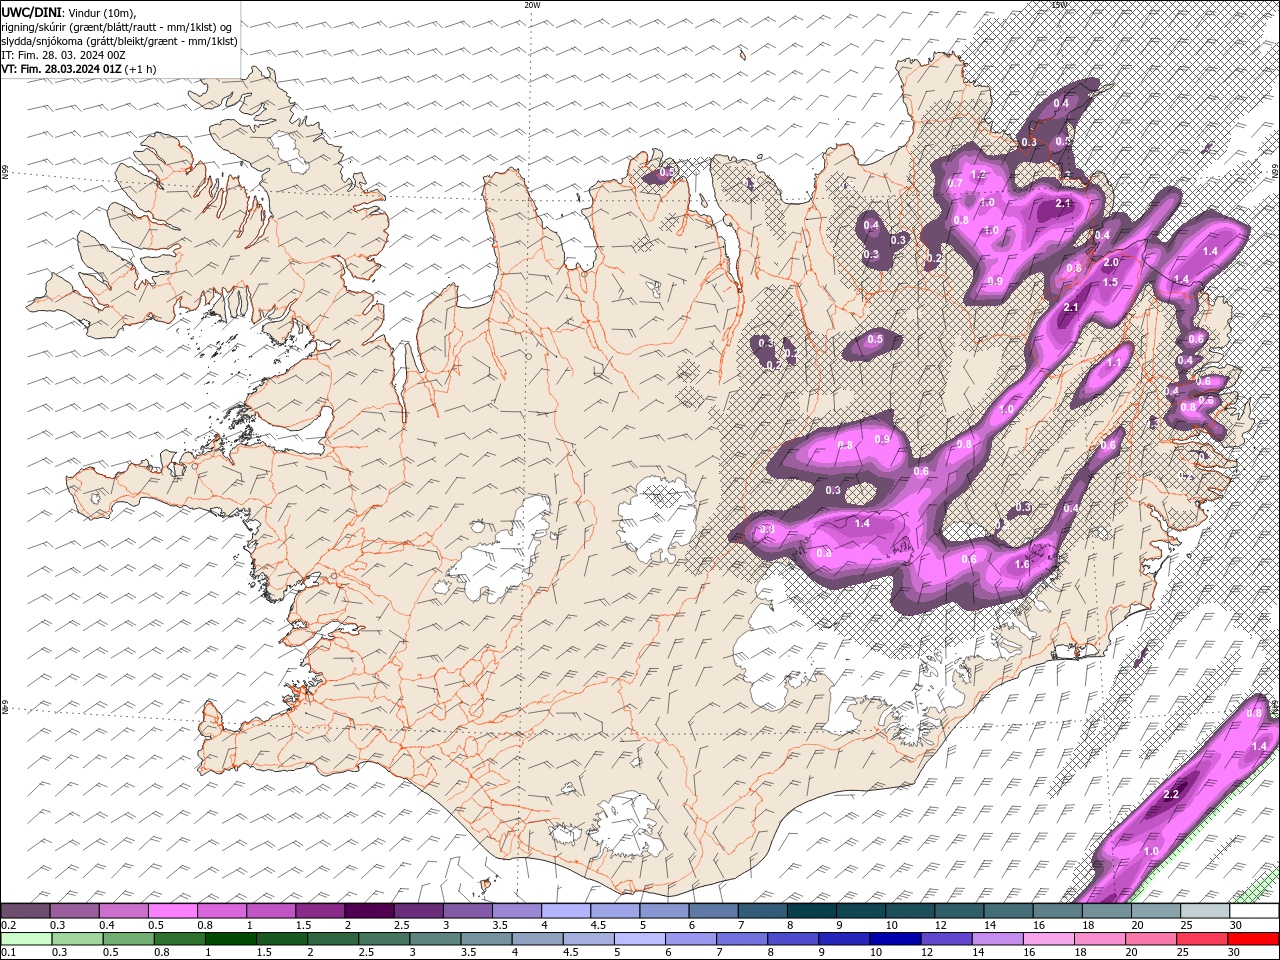The width and height of the screenshot is (1280, 960).
Task: Click the 'IT: Fim. 28. 03. 2024 00Z' line
Action: click(63, 55)
